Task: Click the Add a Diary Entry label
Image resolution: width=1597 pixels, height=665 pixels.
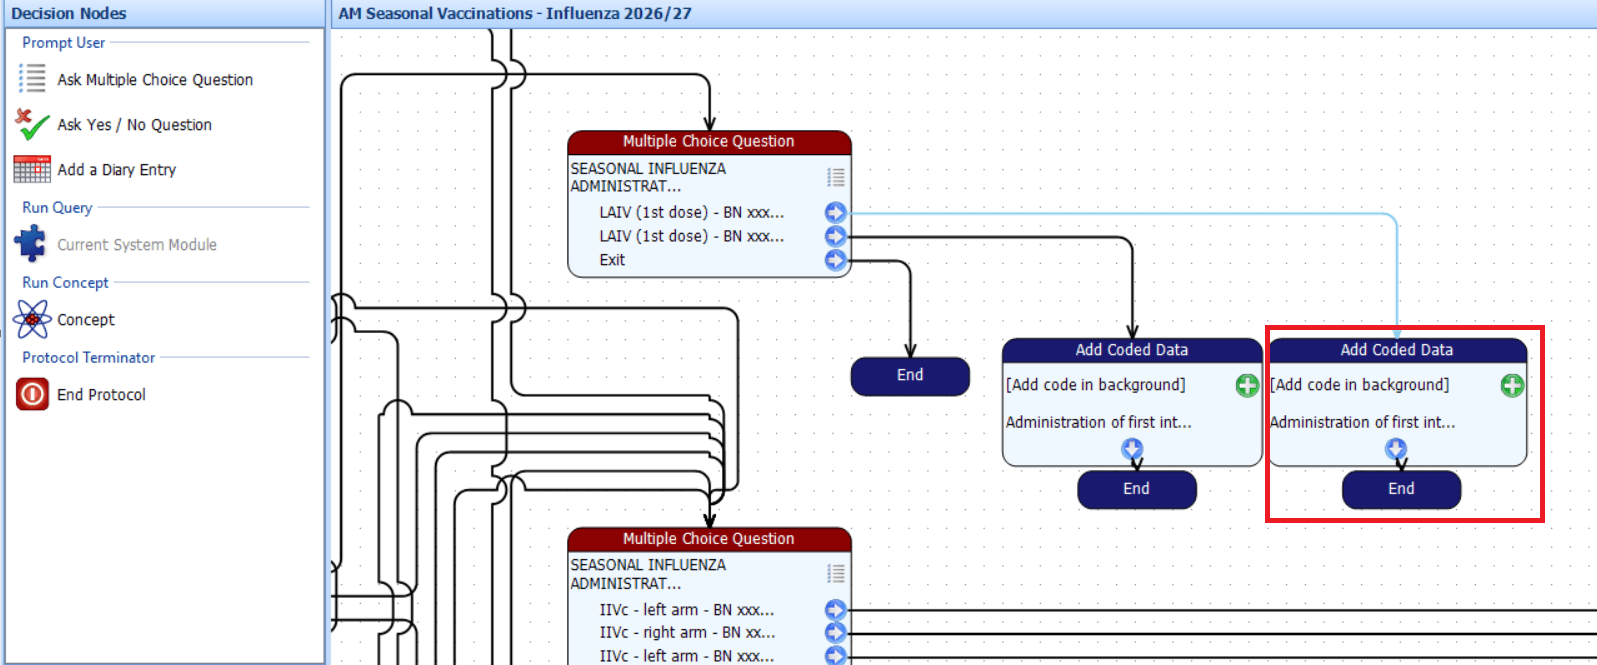Action: coord(116,170)
